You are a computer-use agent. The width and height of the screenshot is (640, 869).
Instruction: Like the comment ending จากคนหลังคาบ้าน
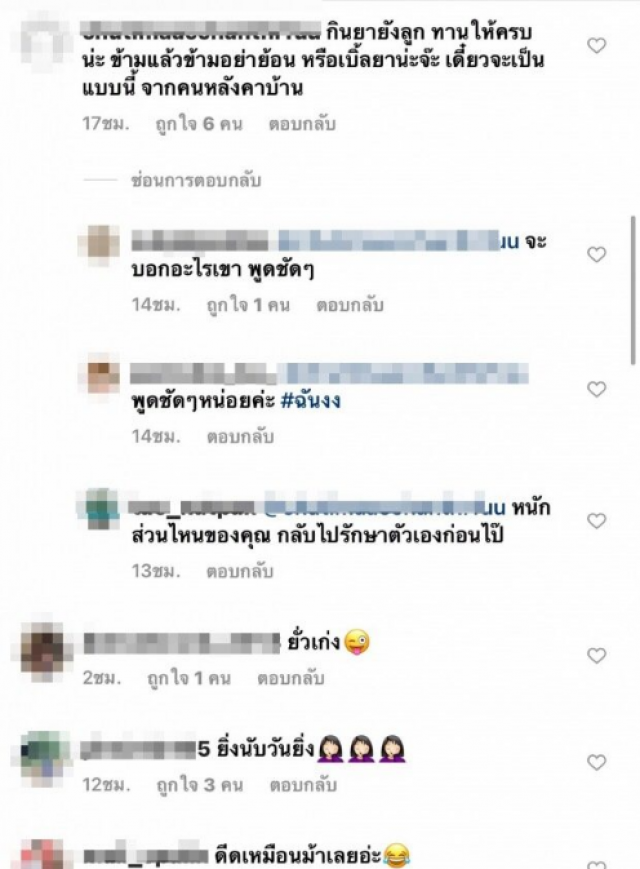596,45
